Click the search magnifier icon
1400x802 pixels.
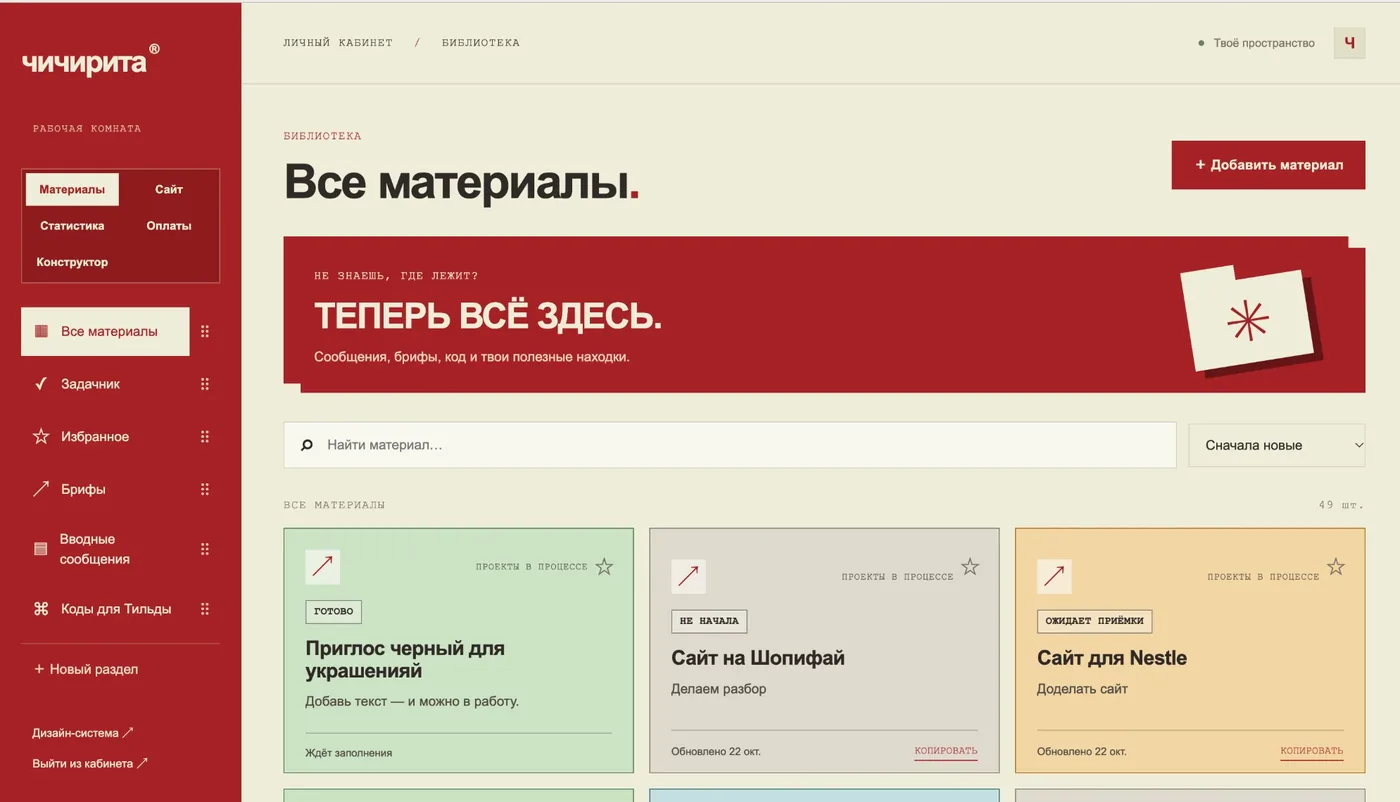pos(307,445)
